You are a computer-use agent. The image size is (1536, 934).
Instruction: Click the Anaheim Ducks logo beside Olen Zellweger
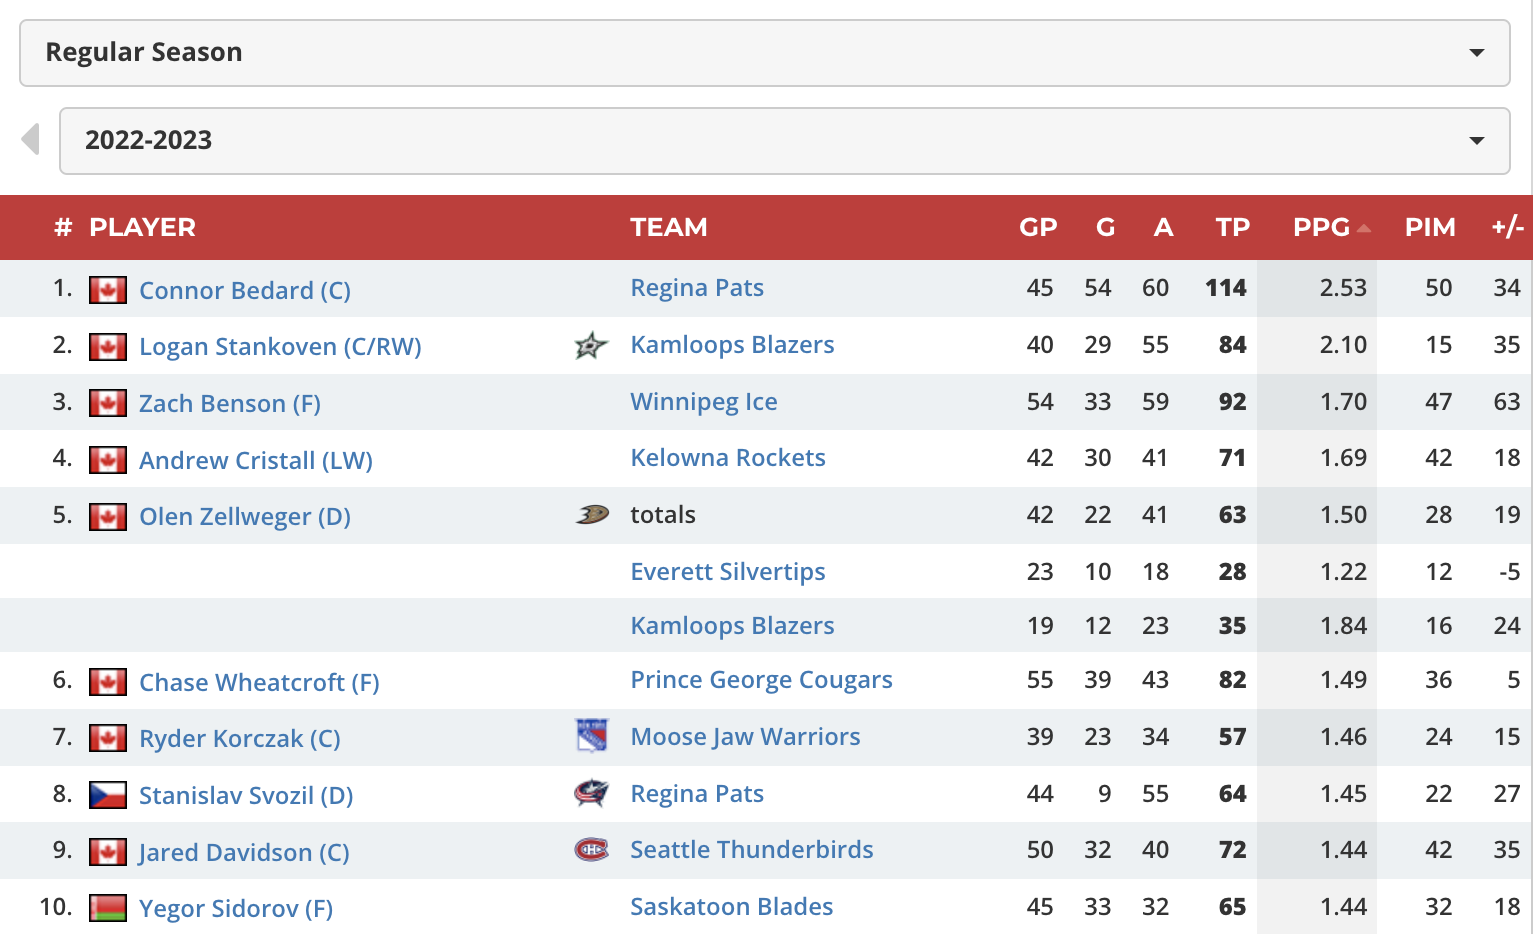click(592, 515)
